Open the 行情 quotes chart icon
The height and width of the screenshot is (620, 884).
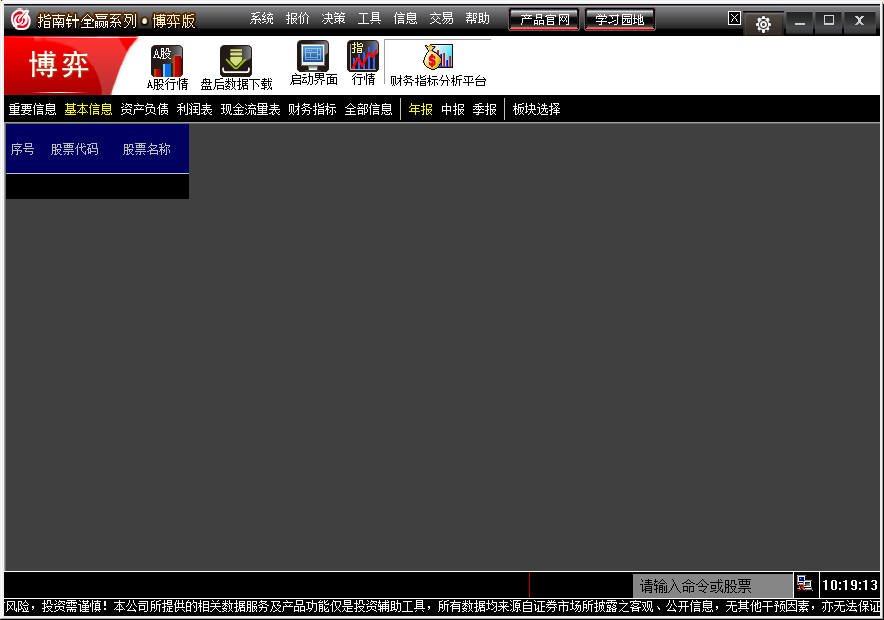[x=363, y=56]
